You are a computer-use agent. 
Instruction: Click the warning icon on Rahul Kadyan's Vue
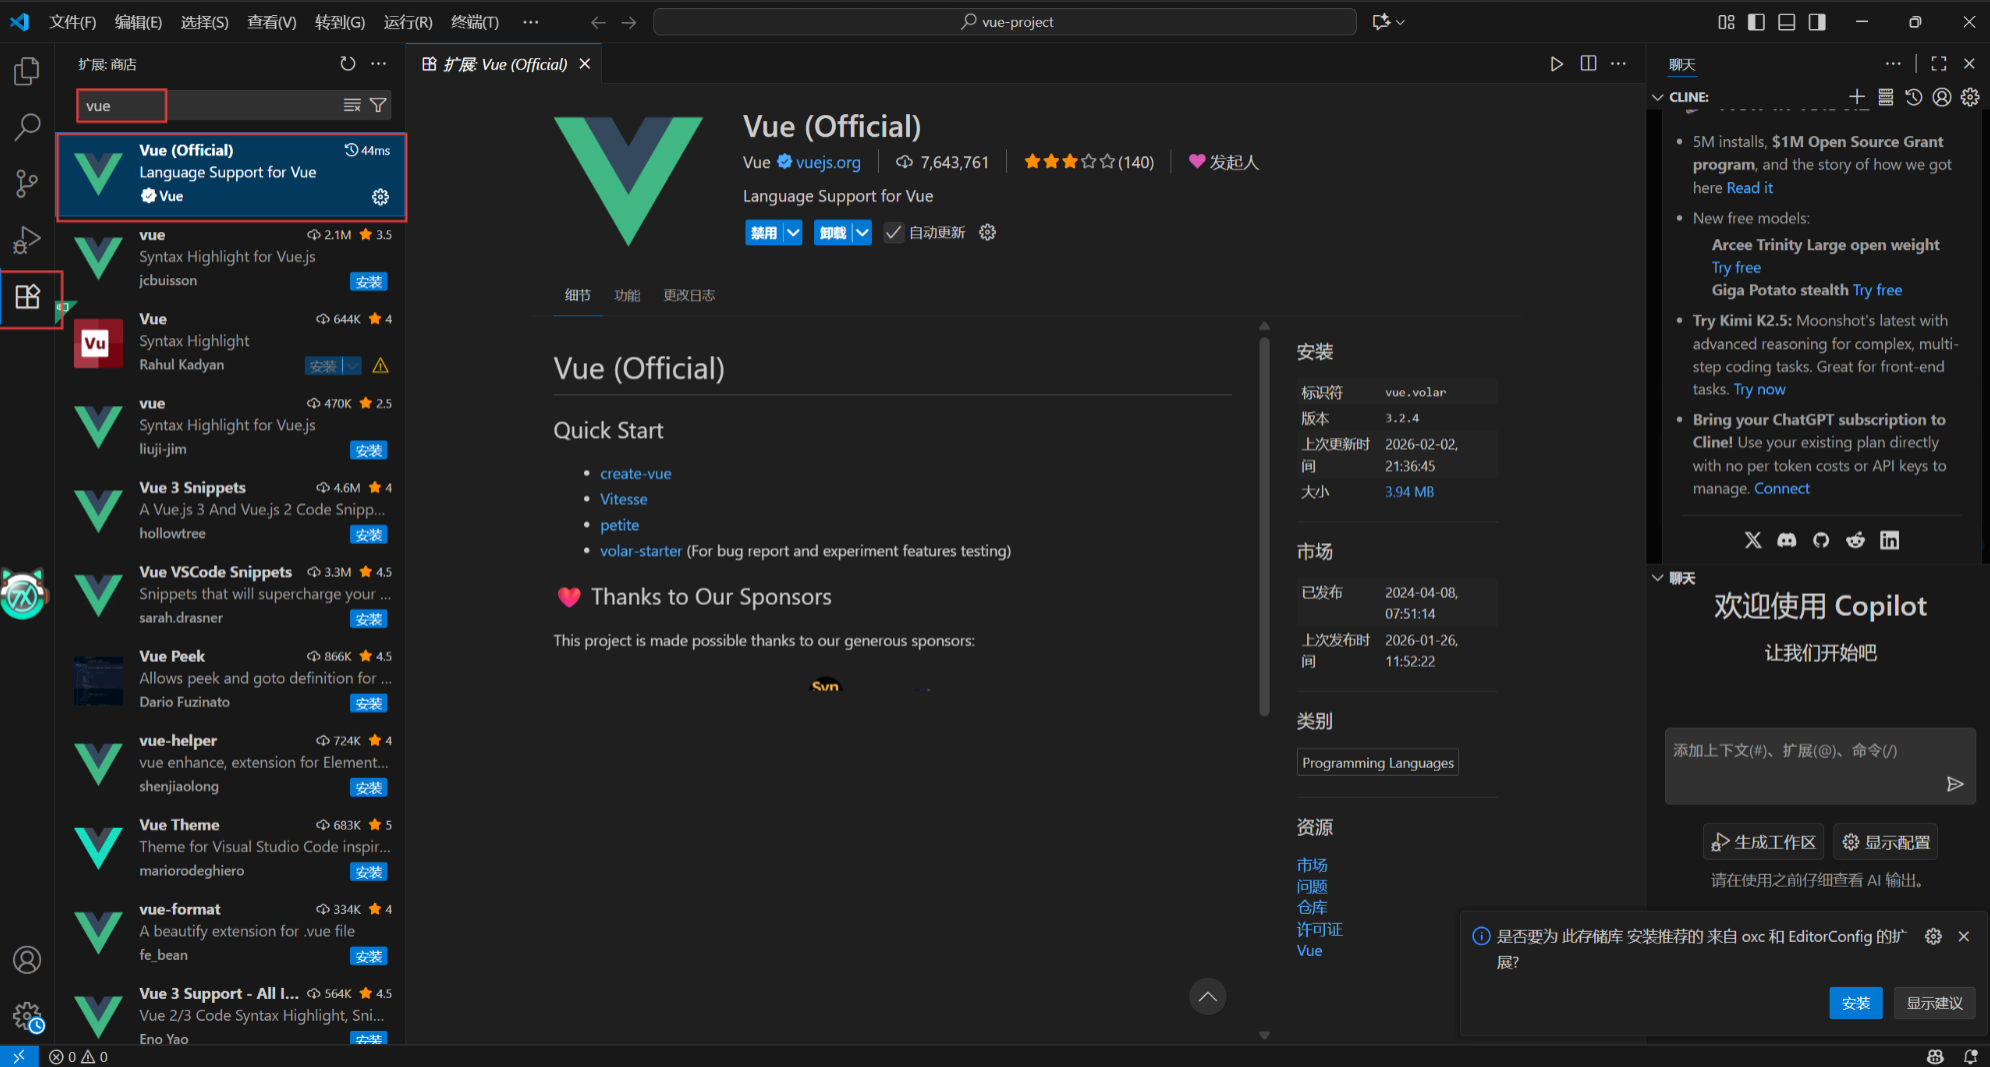pos(380,366)
